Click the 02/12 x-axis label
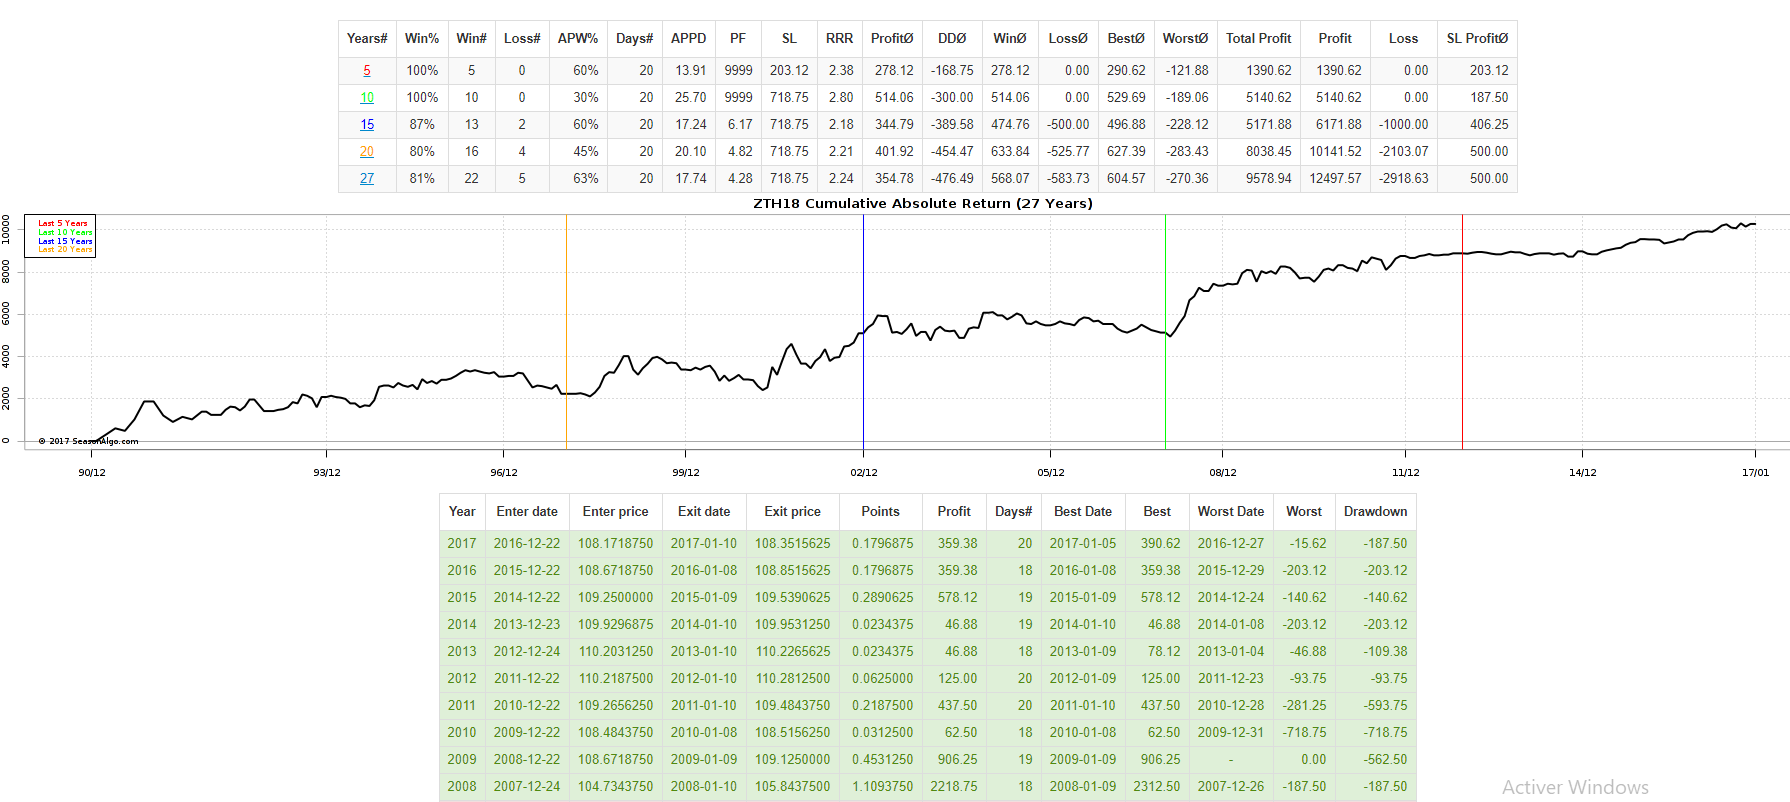The image size is (1790, 802). 864,472
